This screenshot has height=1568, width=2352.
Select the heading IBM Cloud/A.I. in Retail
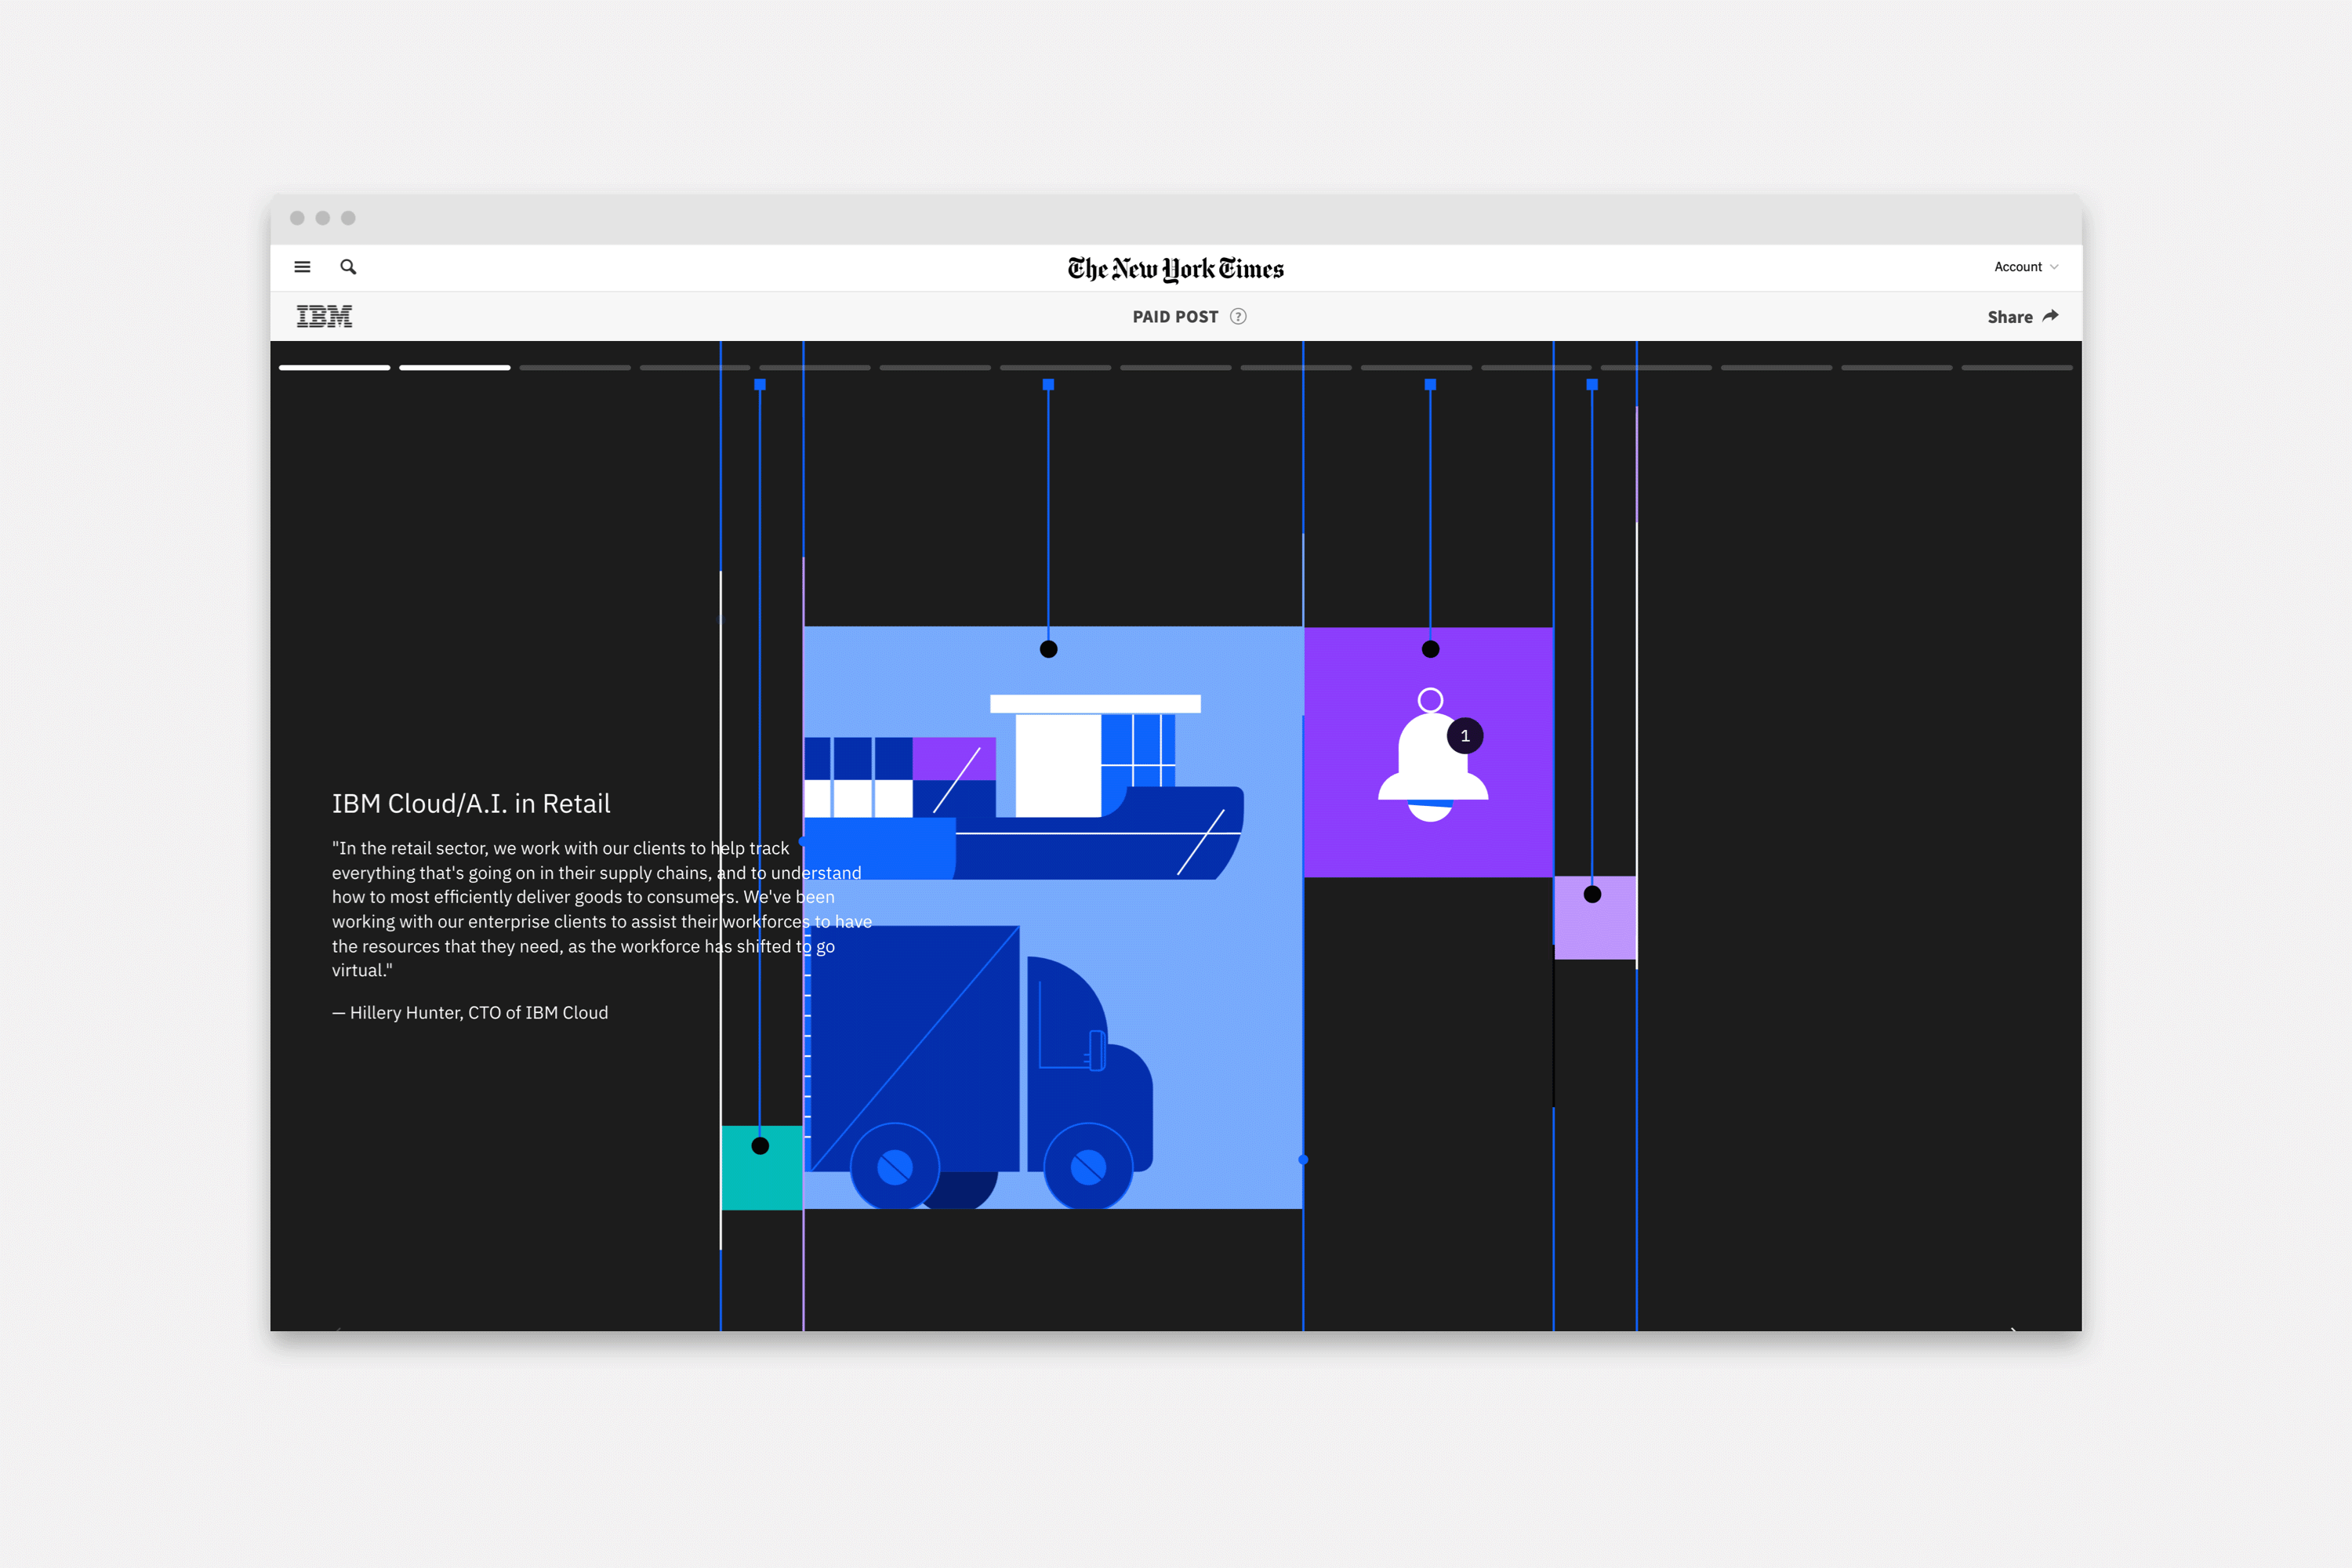click(x=471, y=804)
